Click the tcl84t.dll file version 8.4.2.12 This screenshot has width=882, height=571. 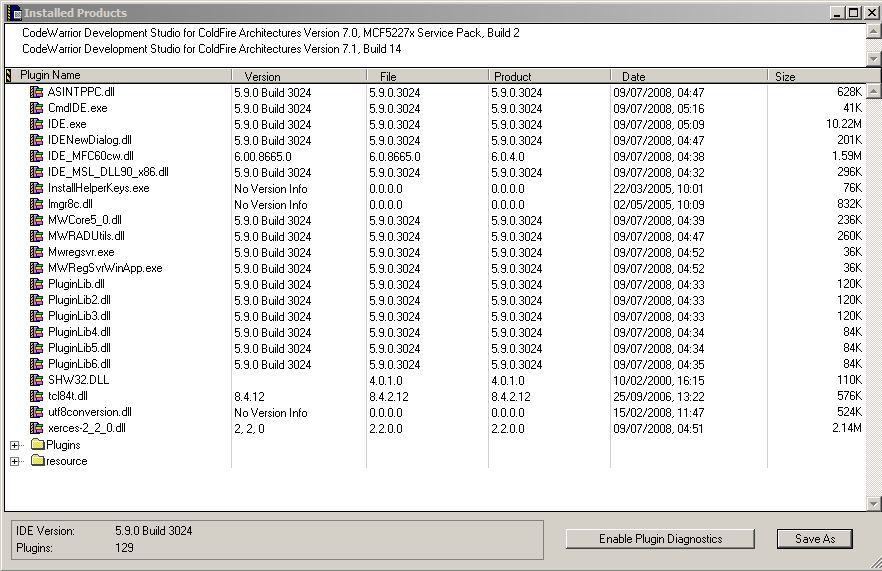pyautogui.click(x=389, y=397)
